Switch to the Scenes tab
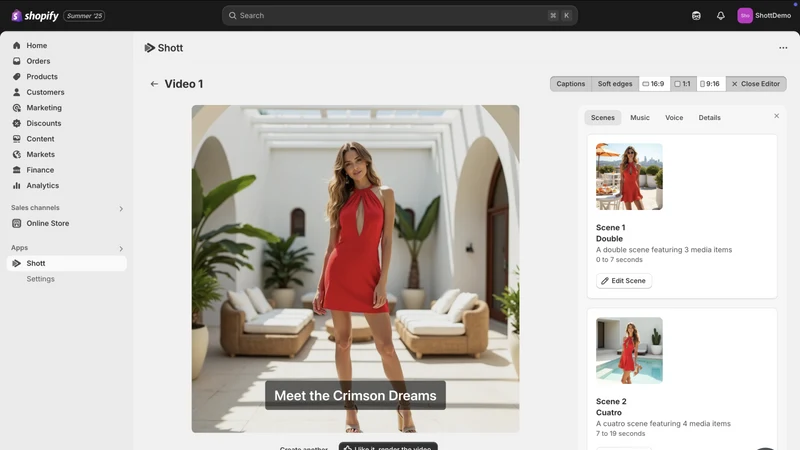 (603, 117)
